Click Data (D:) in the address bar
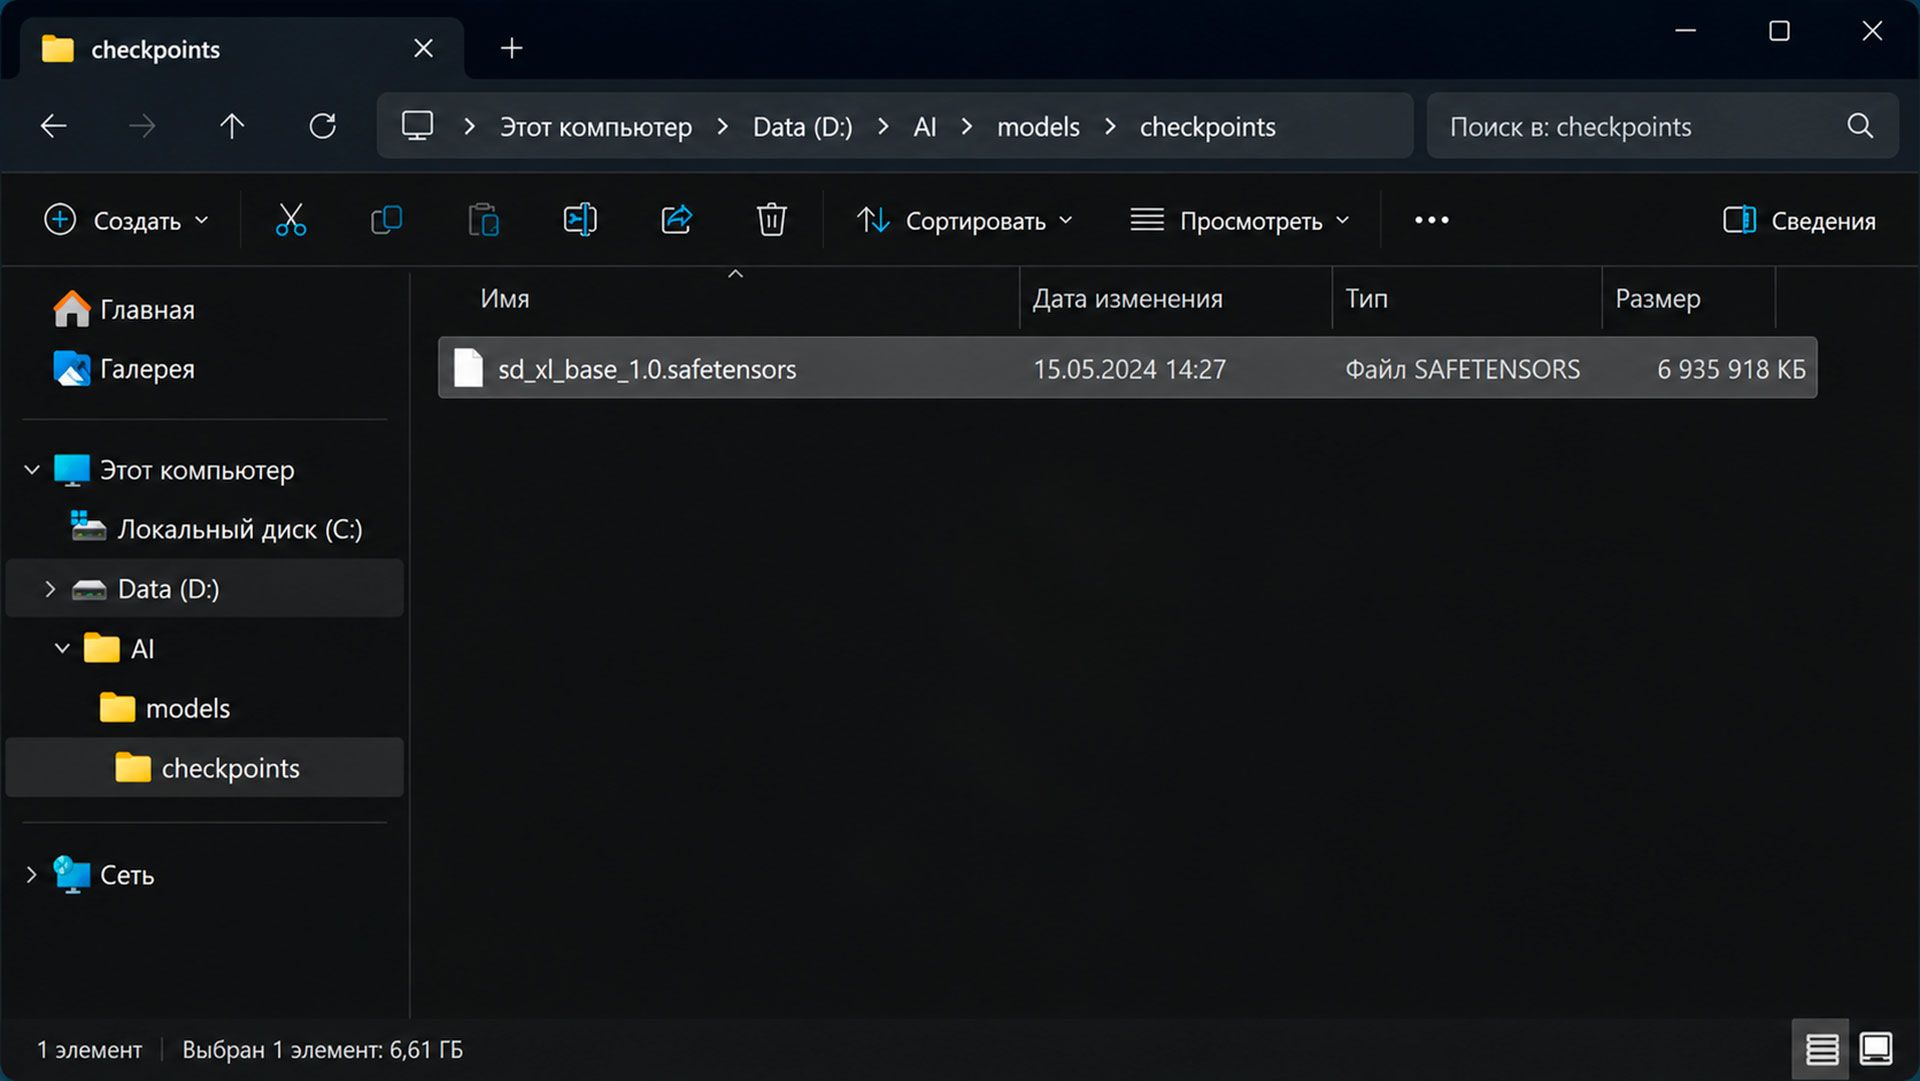The image size is (1920, 1081). [x=803, y=127]
